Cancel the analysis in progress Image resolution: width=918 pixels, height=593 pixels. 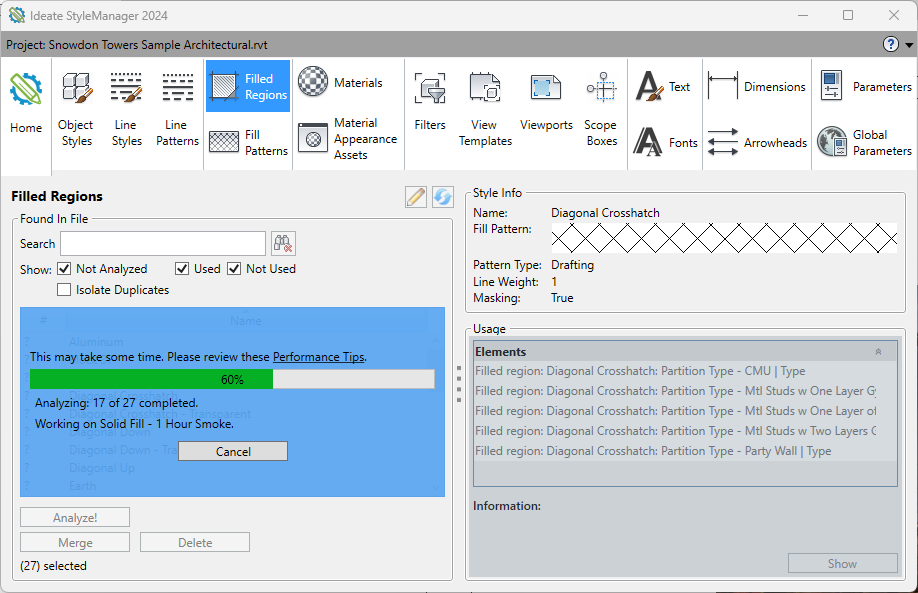tap(232, 451)
